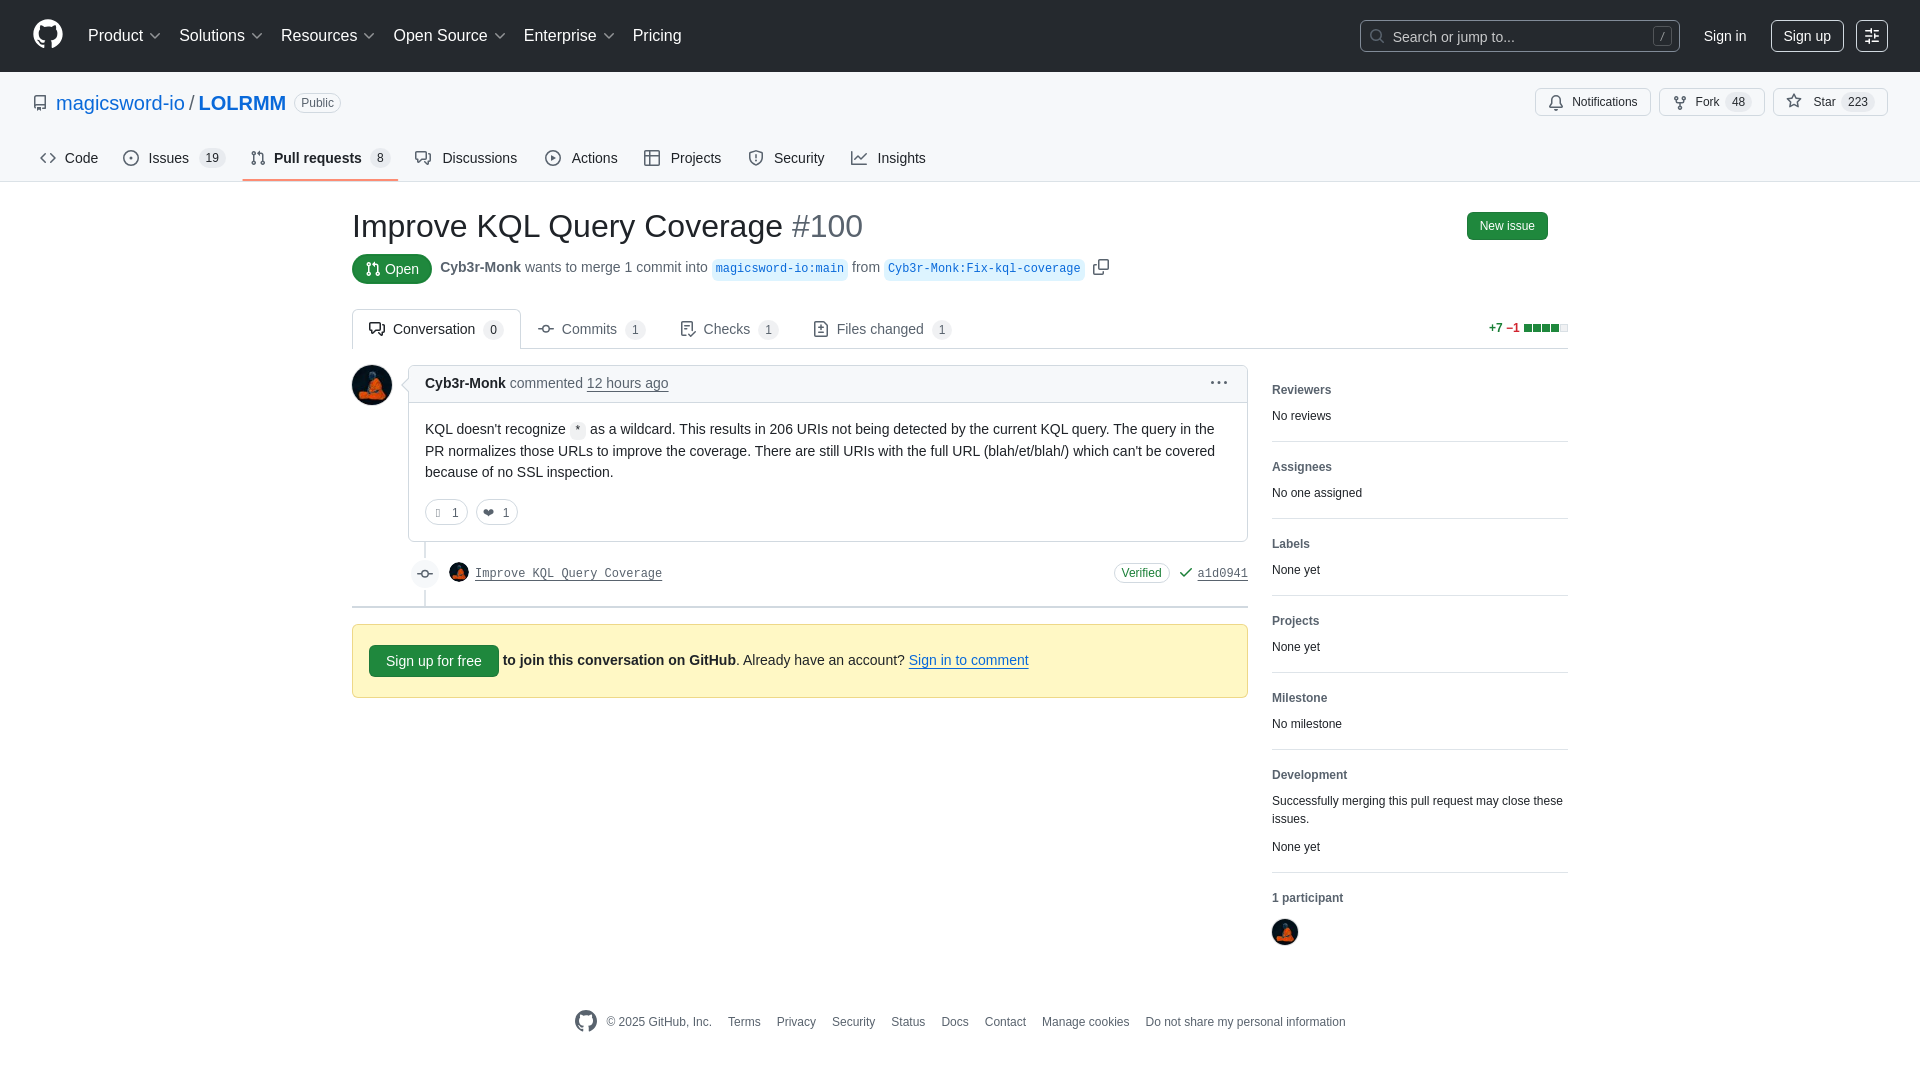Fork the repository button
The width and height of the screenshot is (1920, 1080).
pyautogui.click(x=1711, y=102)
